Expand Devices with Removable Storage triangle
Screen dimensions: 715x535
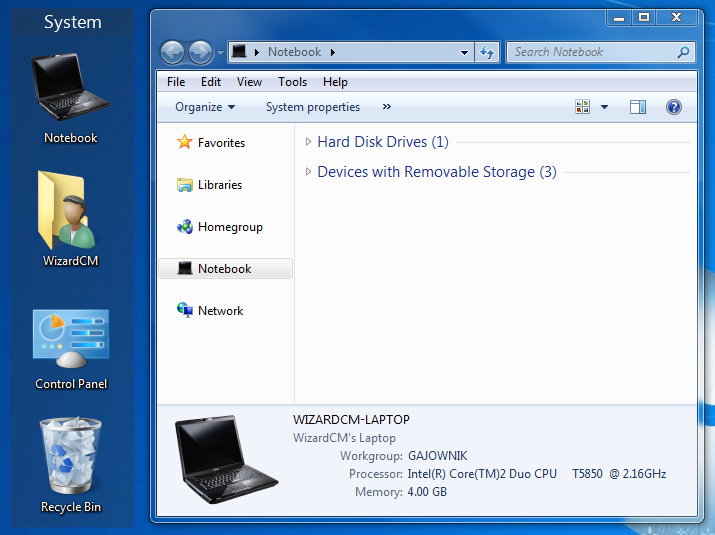point(308,172)
